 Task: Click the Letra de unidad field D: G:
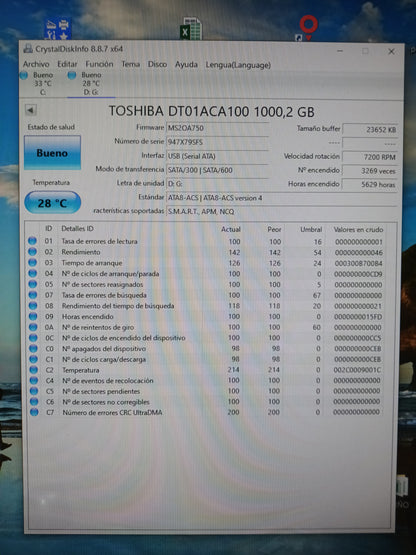click(217, 184)
